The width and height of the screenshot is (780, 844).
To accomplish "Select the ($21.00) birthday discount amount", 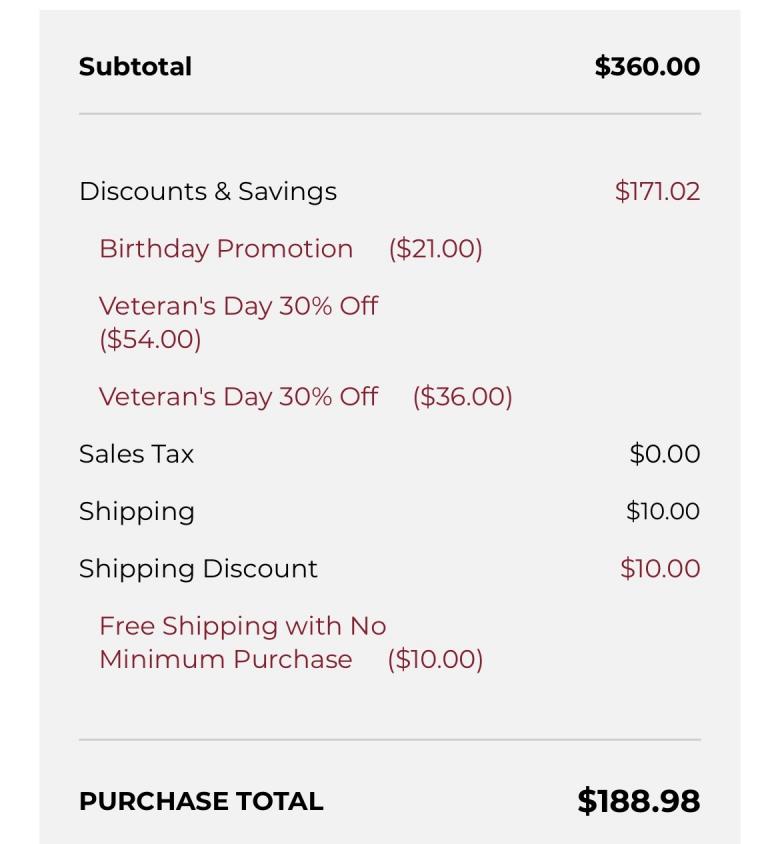I will coord(436,249).
